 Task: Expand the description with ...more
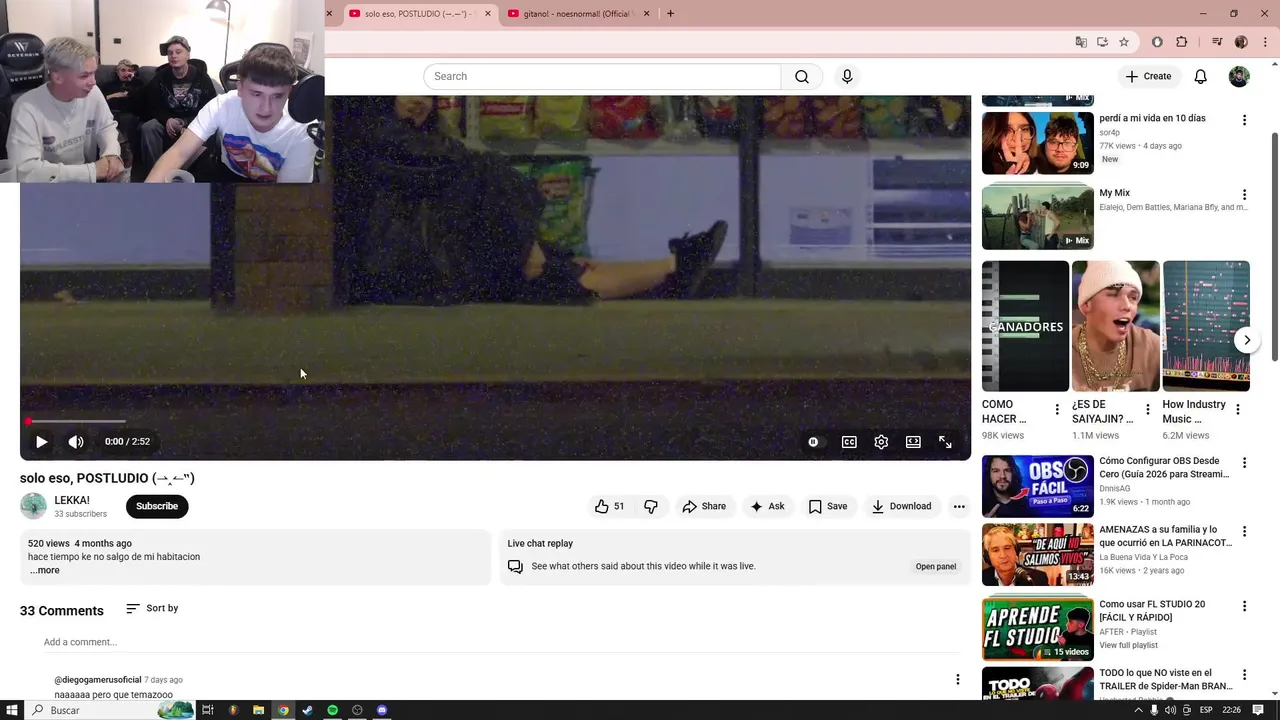coord(45,570)
